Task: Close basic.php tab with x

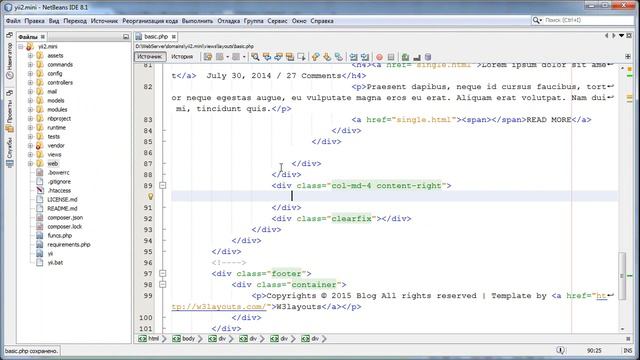Action: click(174, 37)
